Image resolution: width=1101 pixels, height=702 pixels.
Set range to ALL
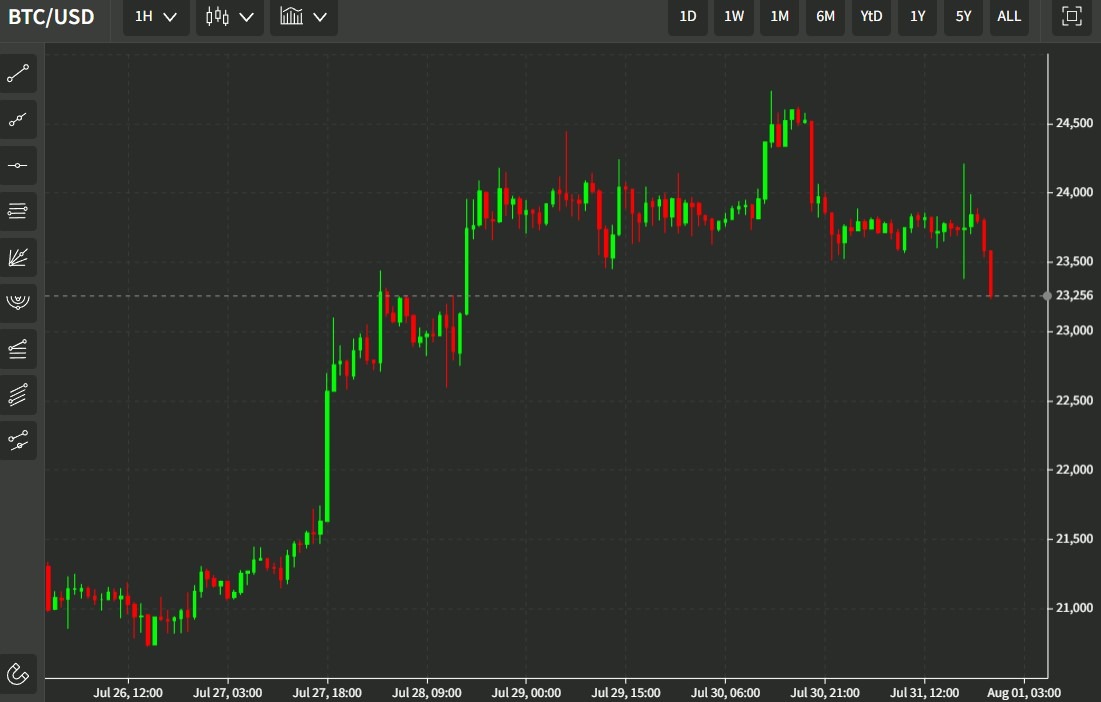coord(1009,16)
